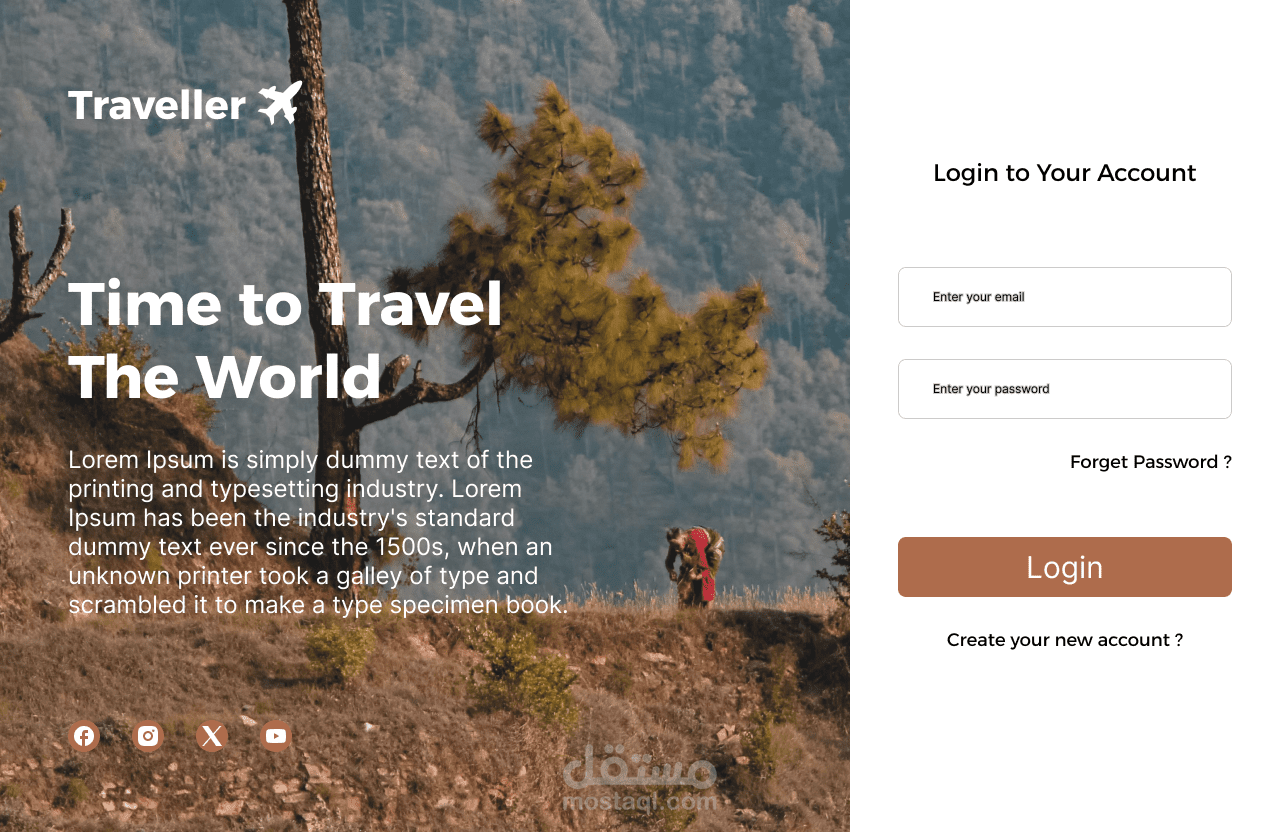The height and width of the screenshot is (832, 1280).
Task: Click the mostaql.com watermark
Action: (640, 778)
